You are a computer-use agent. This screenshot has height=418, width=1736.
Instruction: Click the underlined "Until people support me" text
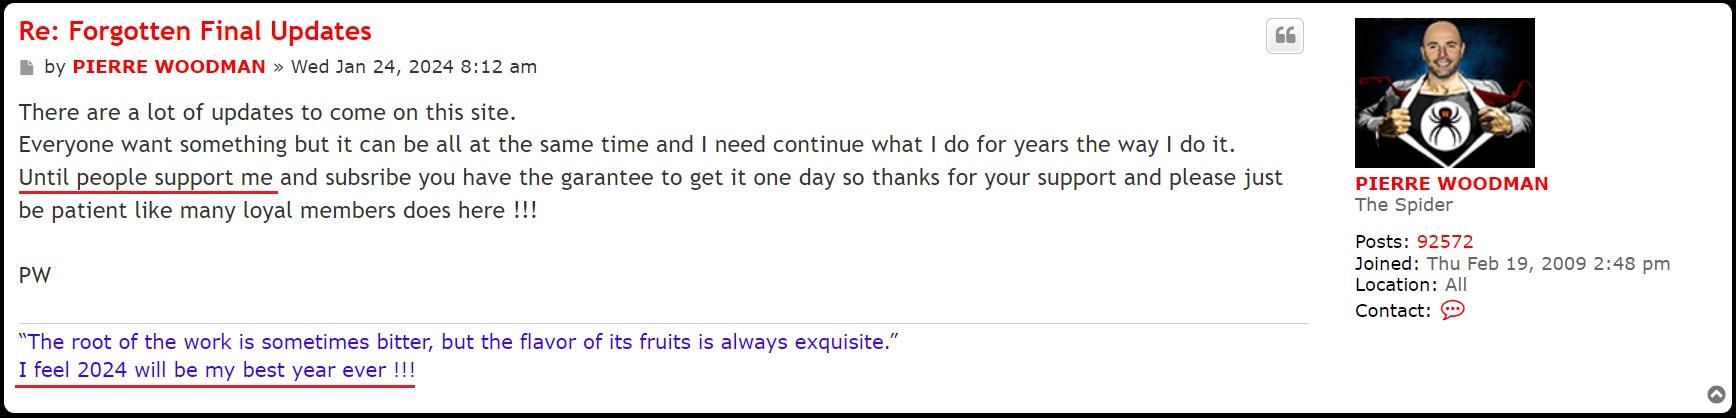[x=146, y=178]
